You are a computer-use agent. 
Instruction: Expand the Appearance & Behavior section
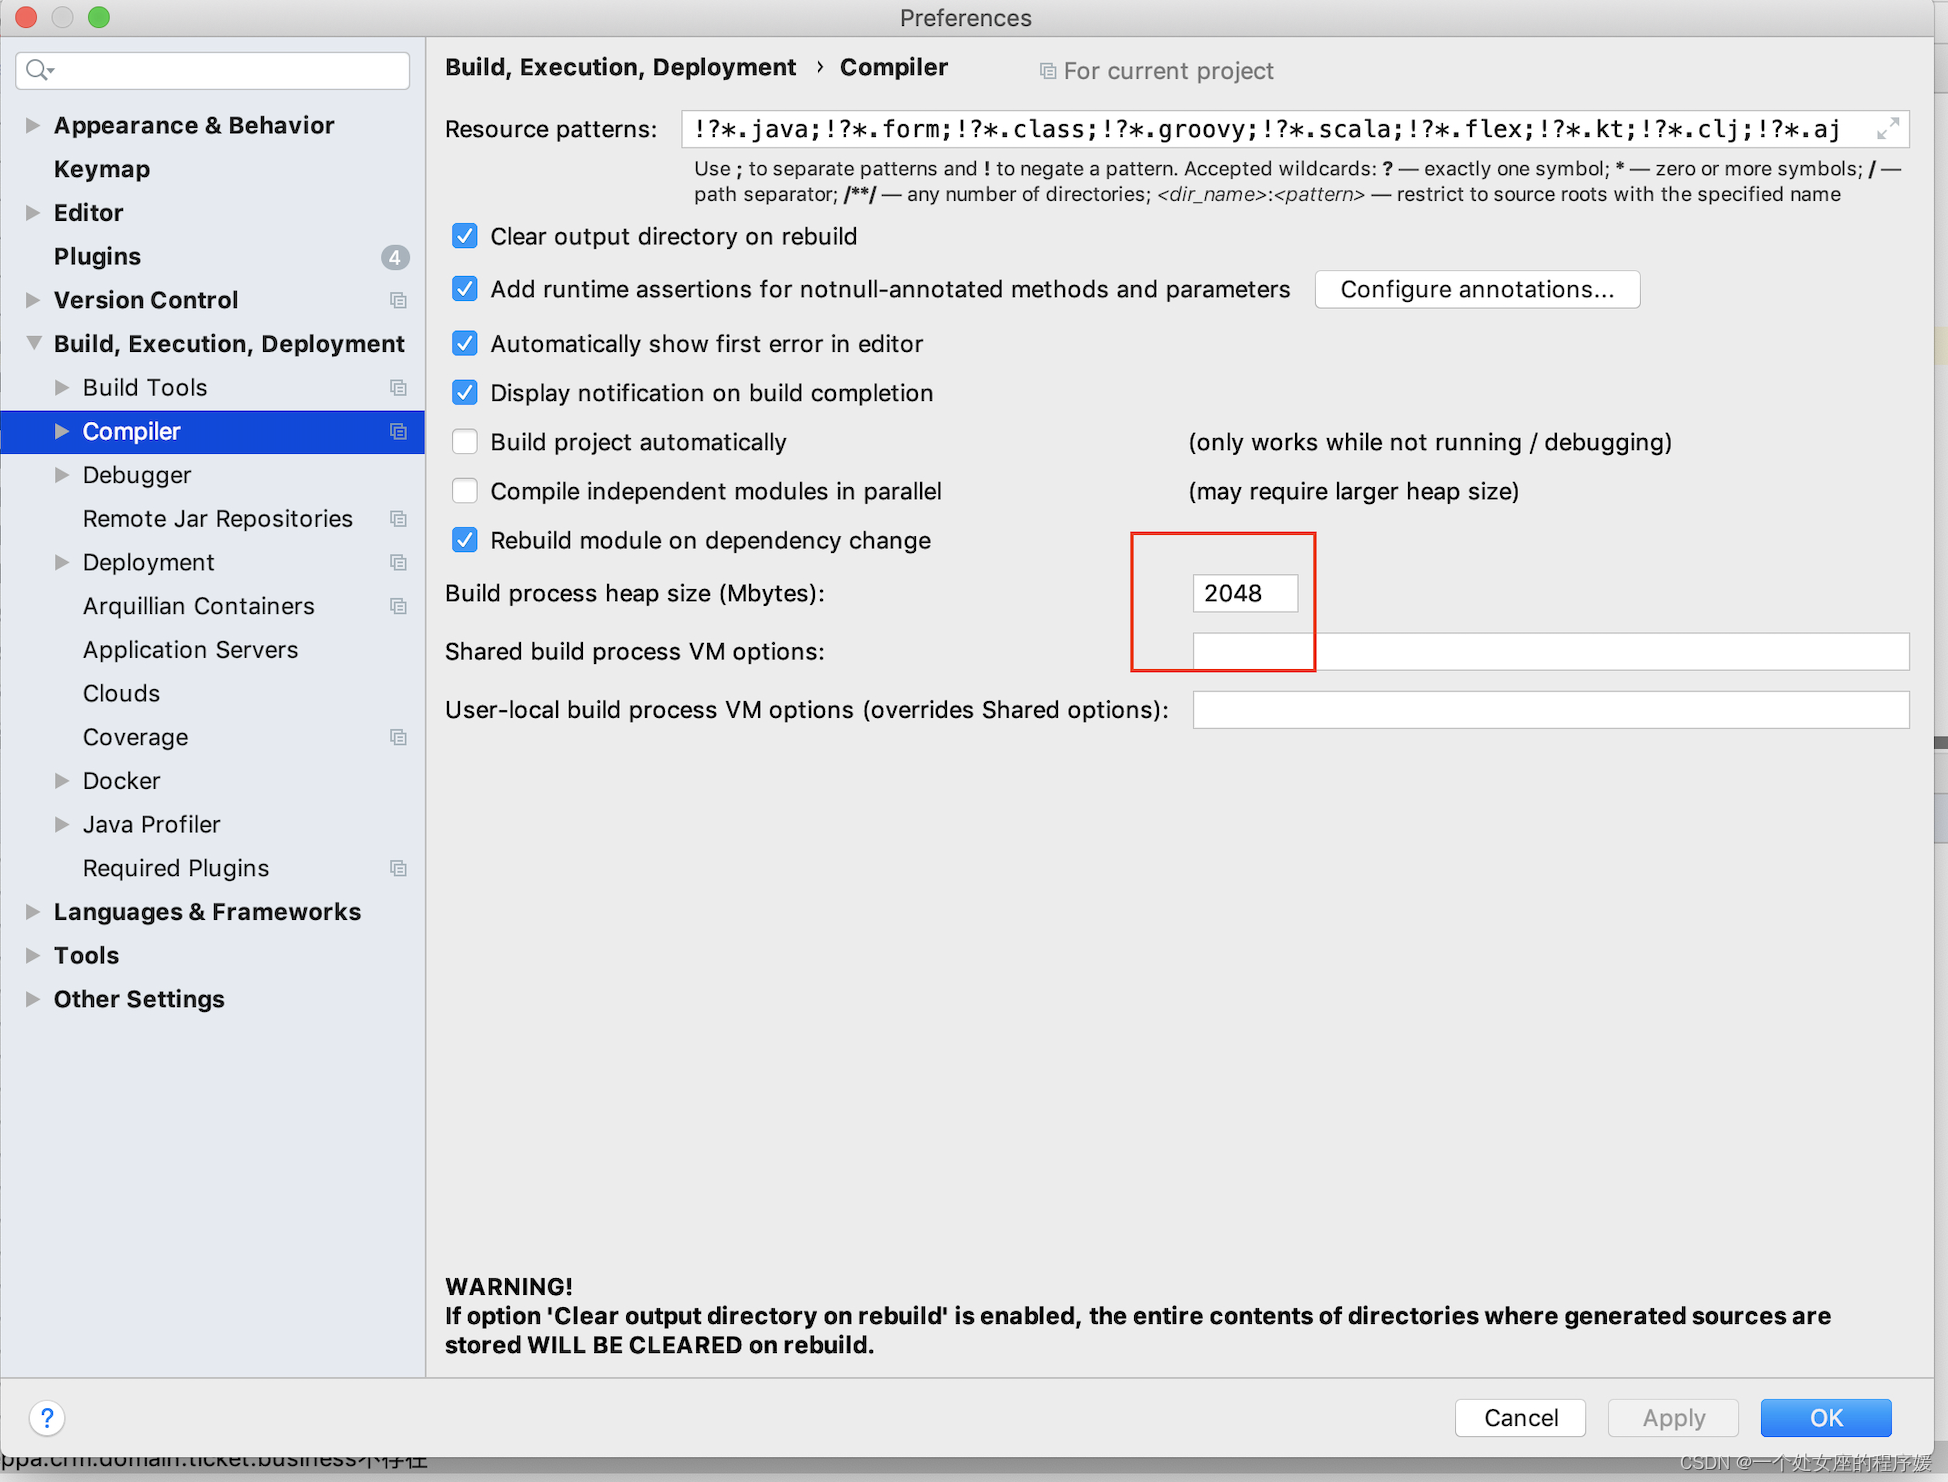click(33, 126)
